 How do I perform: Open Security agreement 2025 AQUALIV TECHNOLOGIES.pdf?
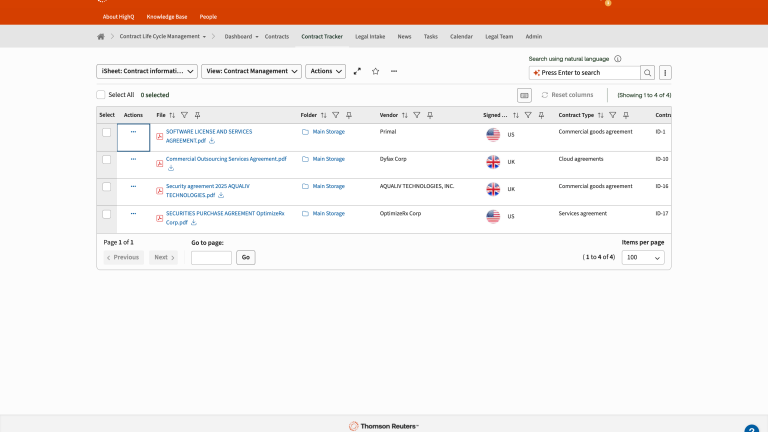(x=210, y=186)
